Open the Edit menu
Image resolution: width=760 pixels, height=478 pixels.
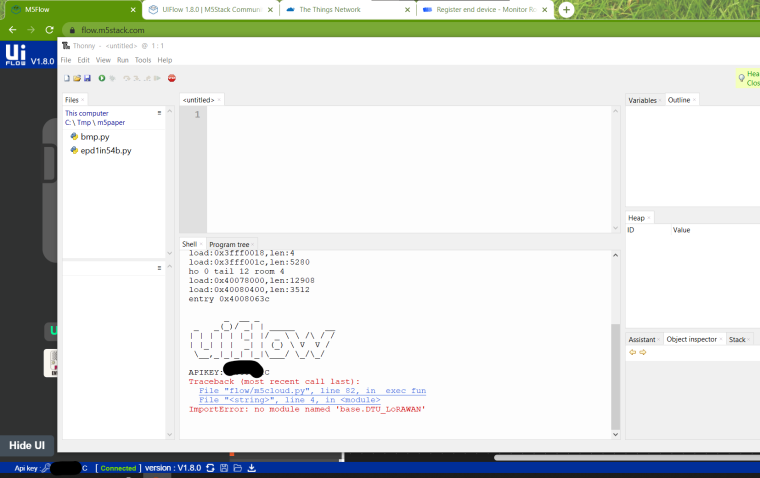83,60
